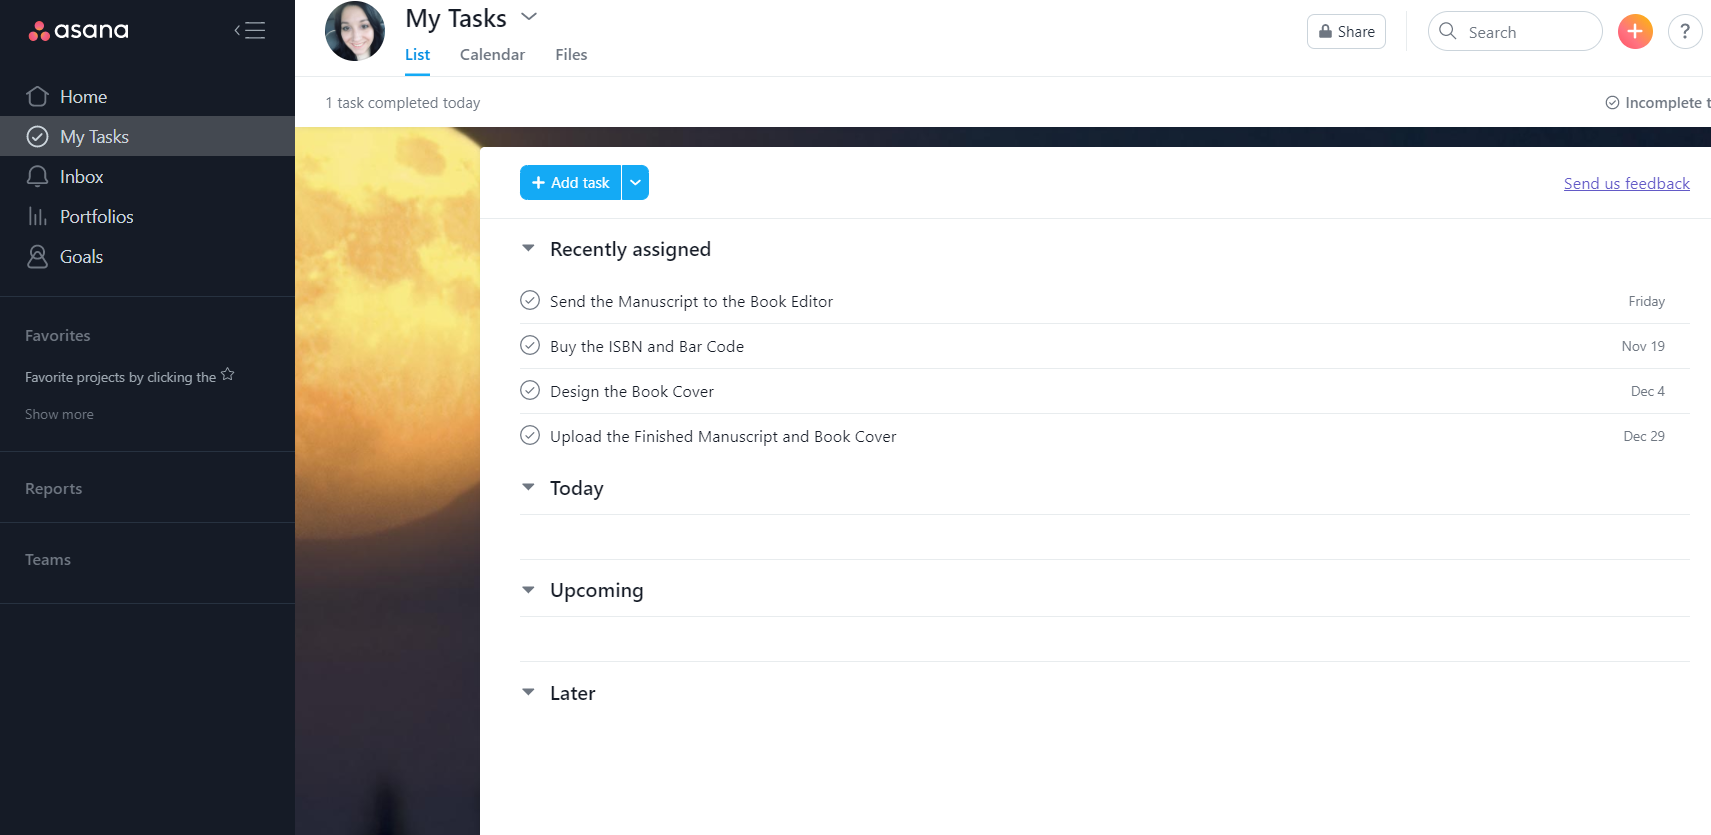
Task: Mark Send the Manuscript task complete
Action: (530, 300)
